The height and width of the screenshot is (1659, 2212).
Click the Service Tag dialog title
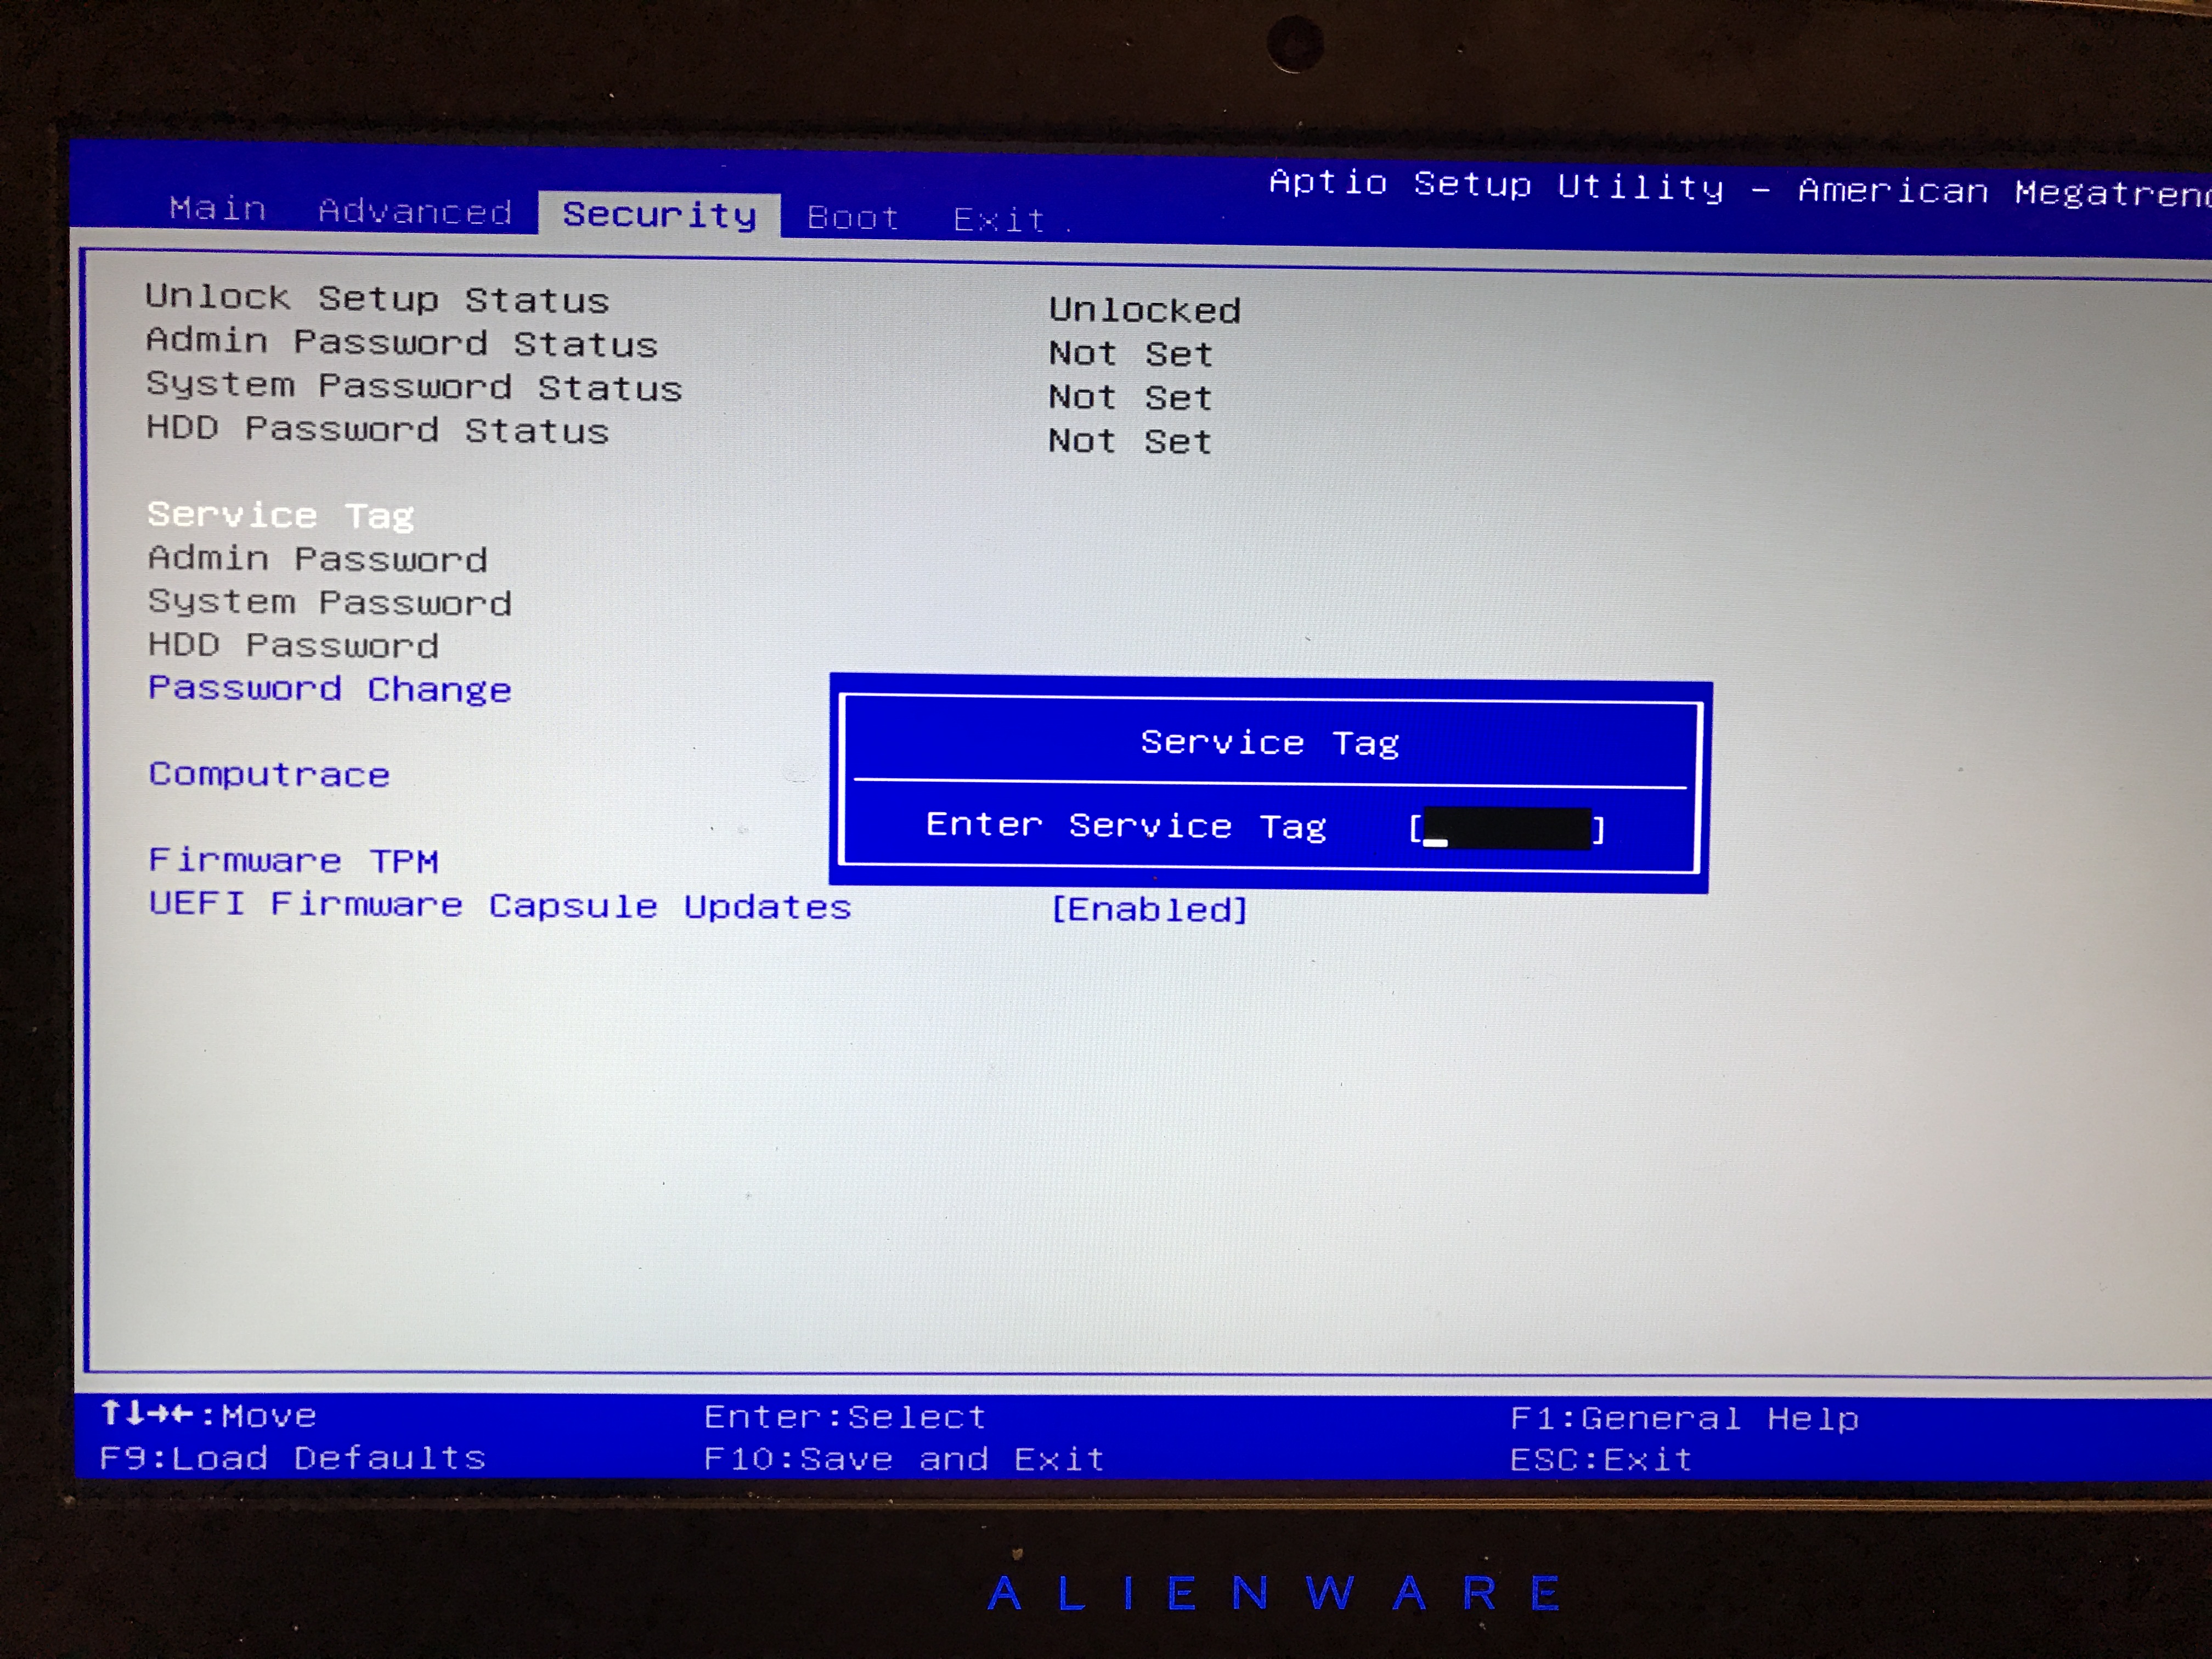coord(1270,743)
